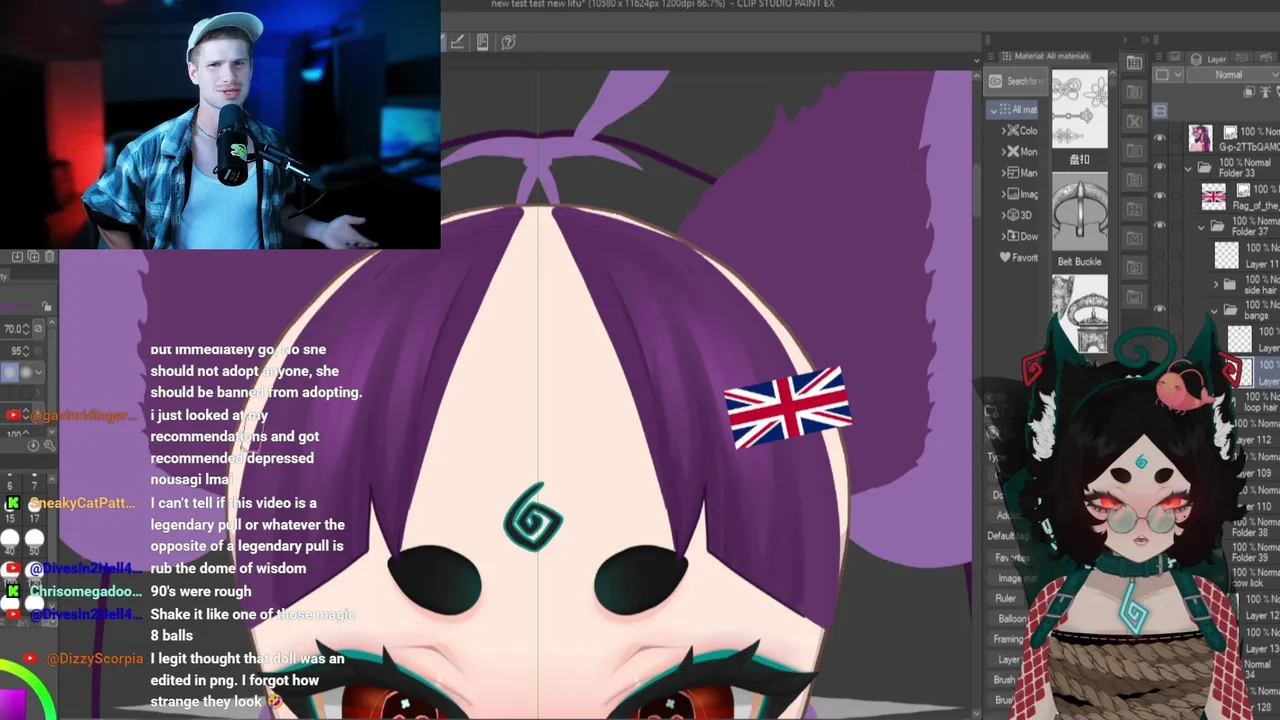The image size is (1280, 720).
Task: Adjust the 95 opacity value stepper
Action: pyautogui.click(x=27, y=351)
